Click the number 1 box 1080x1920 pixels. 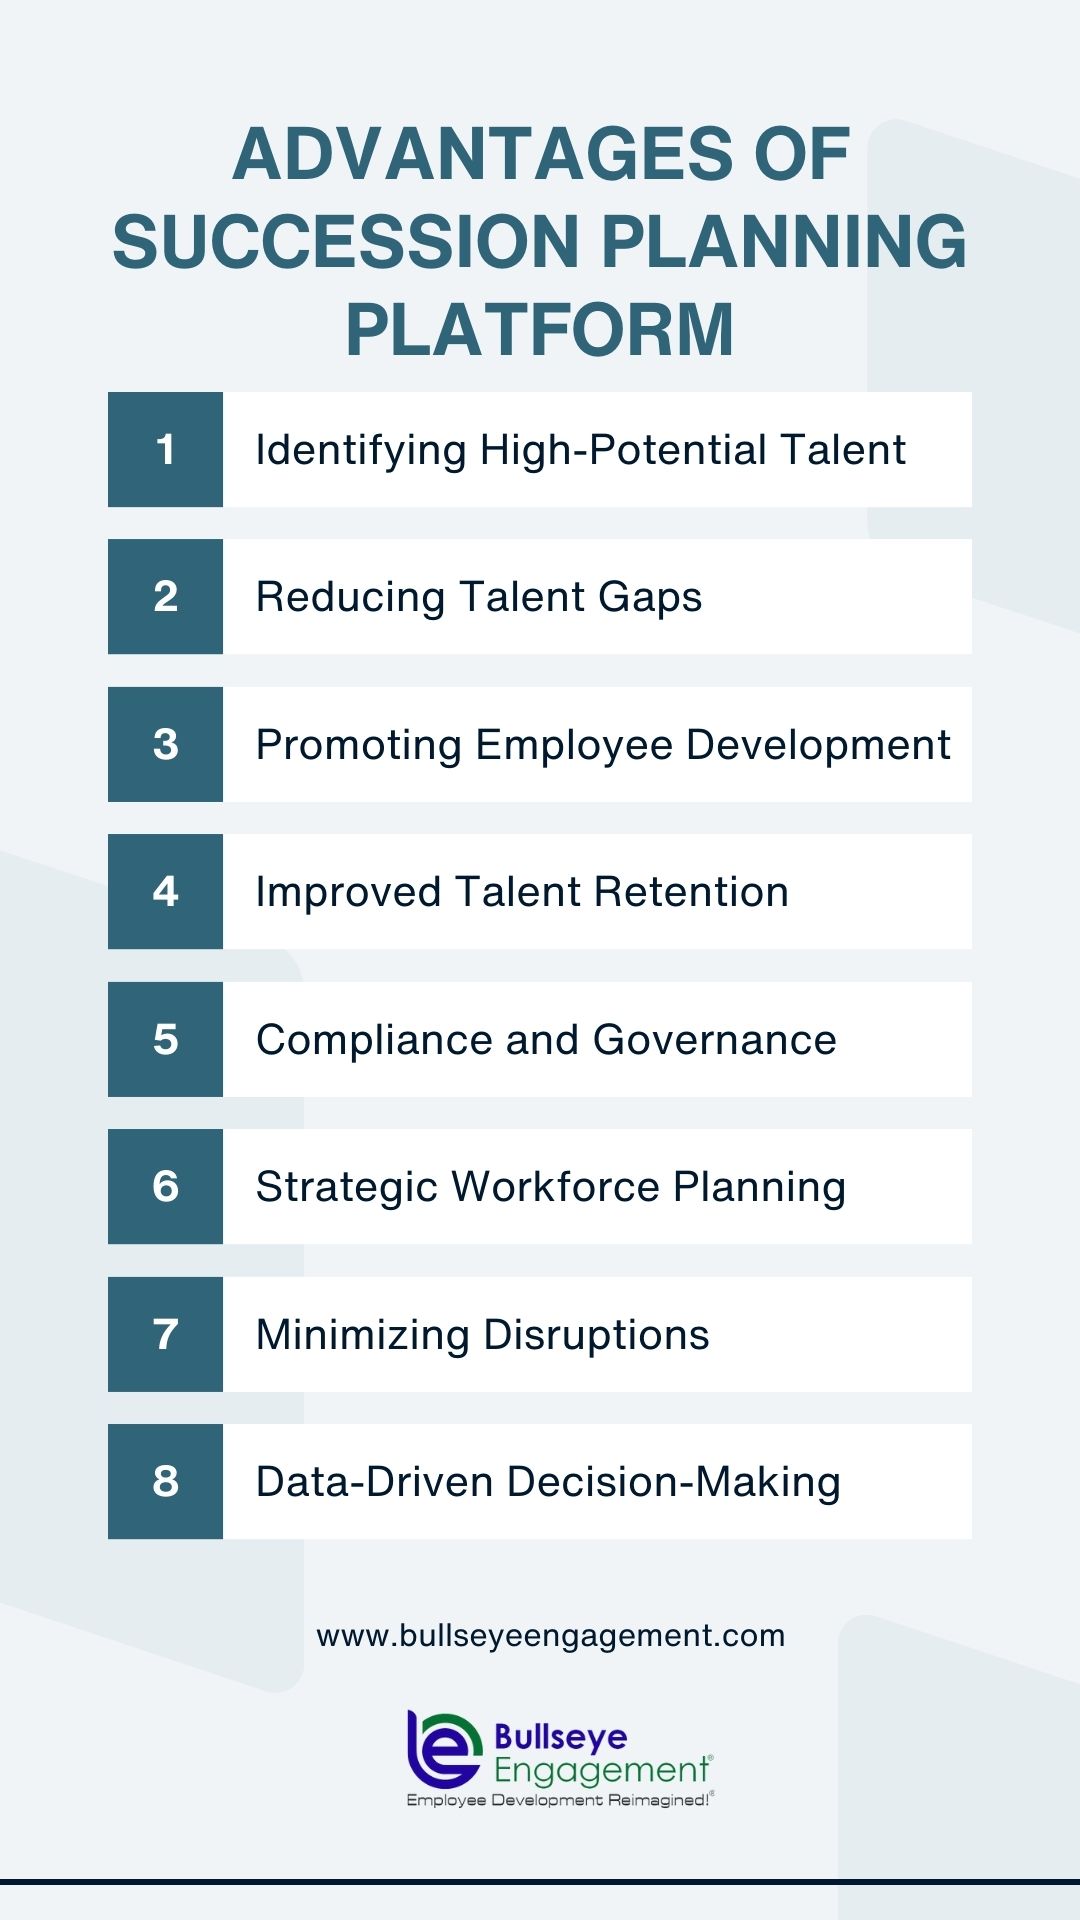point(165,449)
